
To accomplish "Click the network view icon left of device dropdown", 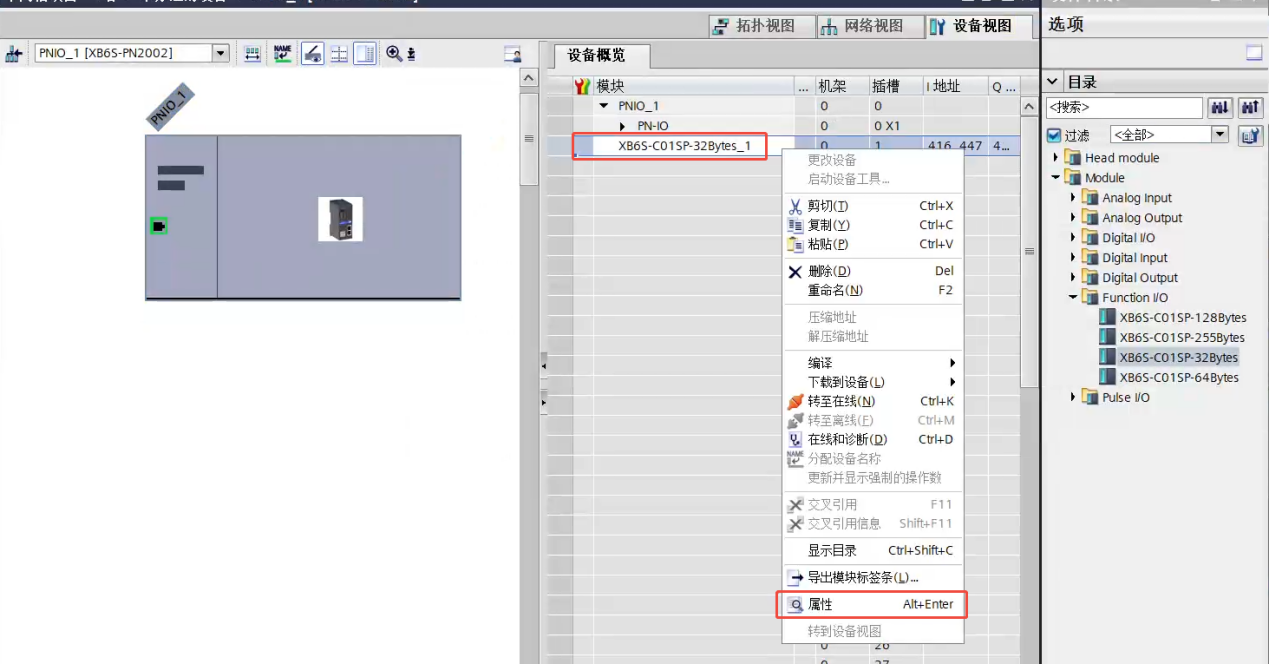I will tap(14, 54).
